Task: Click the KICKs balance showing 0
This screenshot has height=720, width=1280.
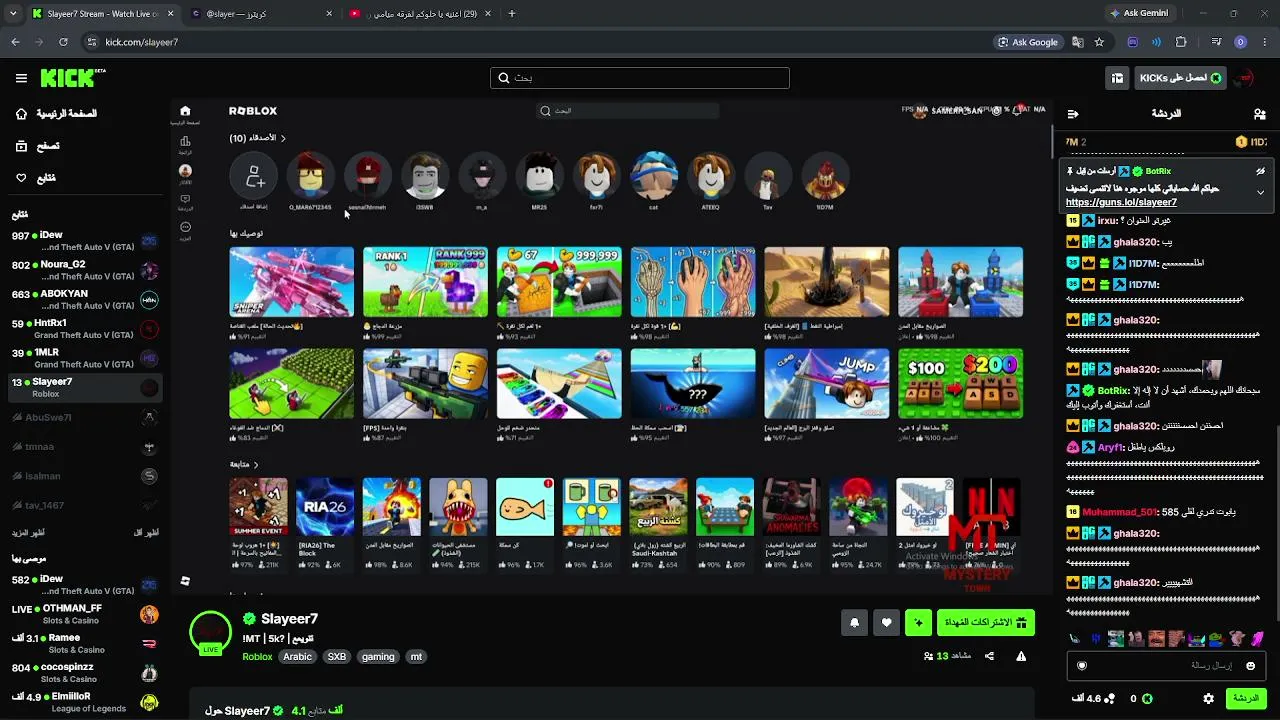Action: 1141,698
